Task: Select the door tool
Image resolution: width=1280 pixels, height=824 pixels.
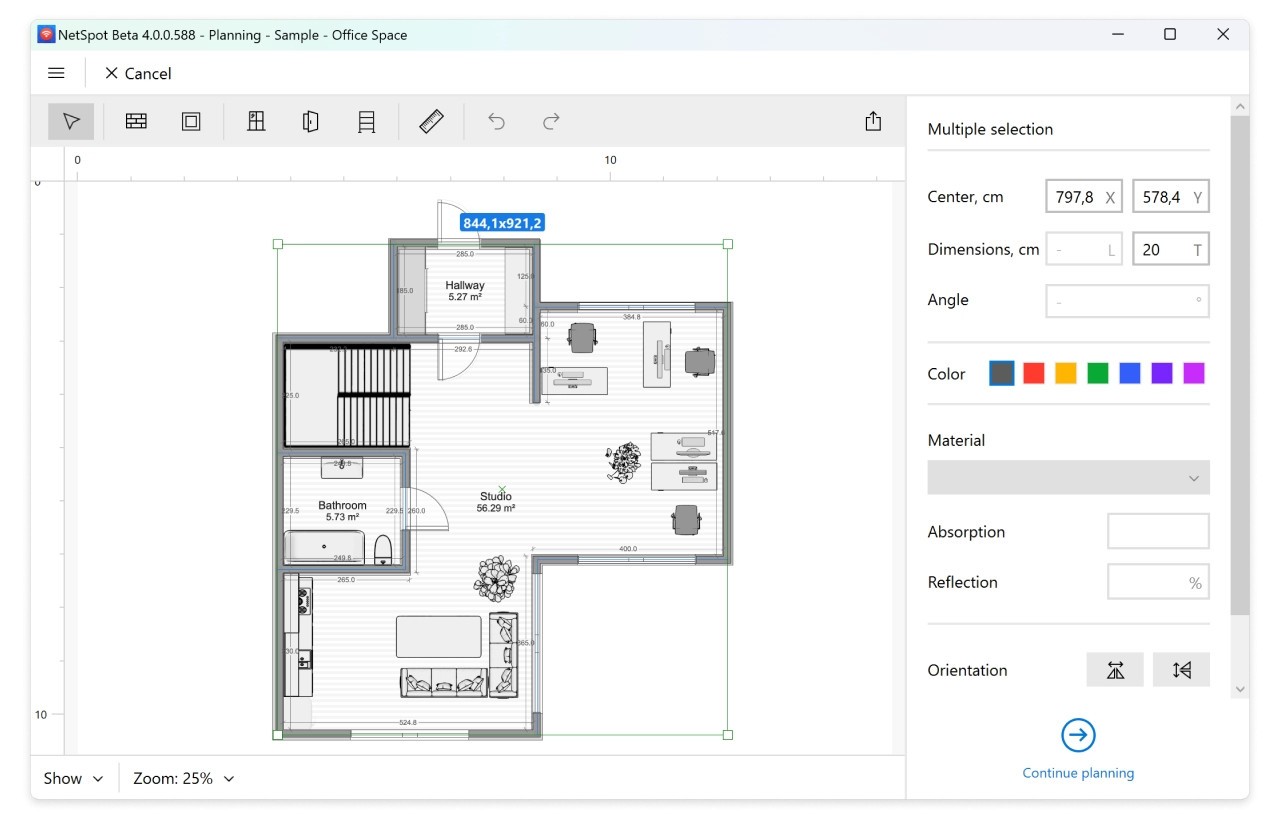Action: 311,121
